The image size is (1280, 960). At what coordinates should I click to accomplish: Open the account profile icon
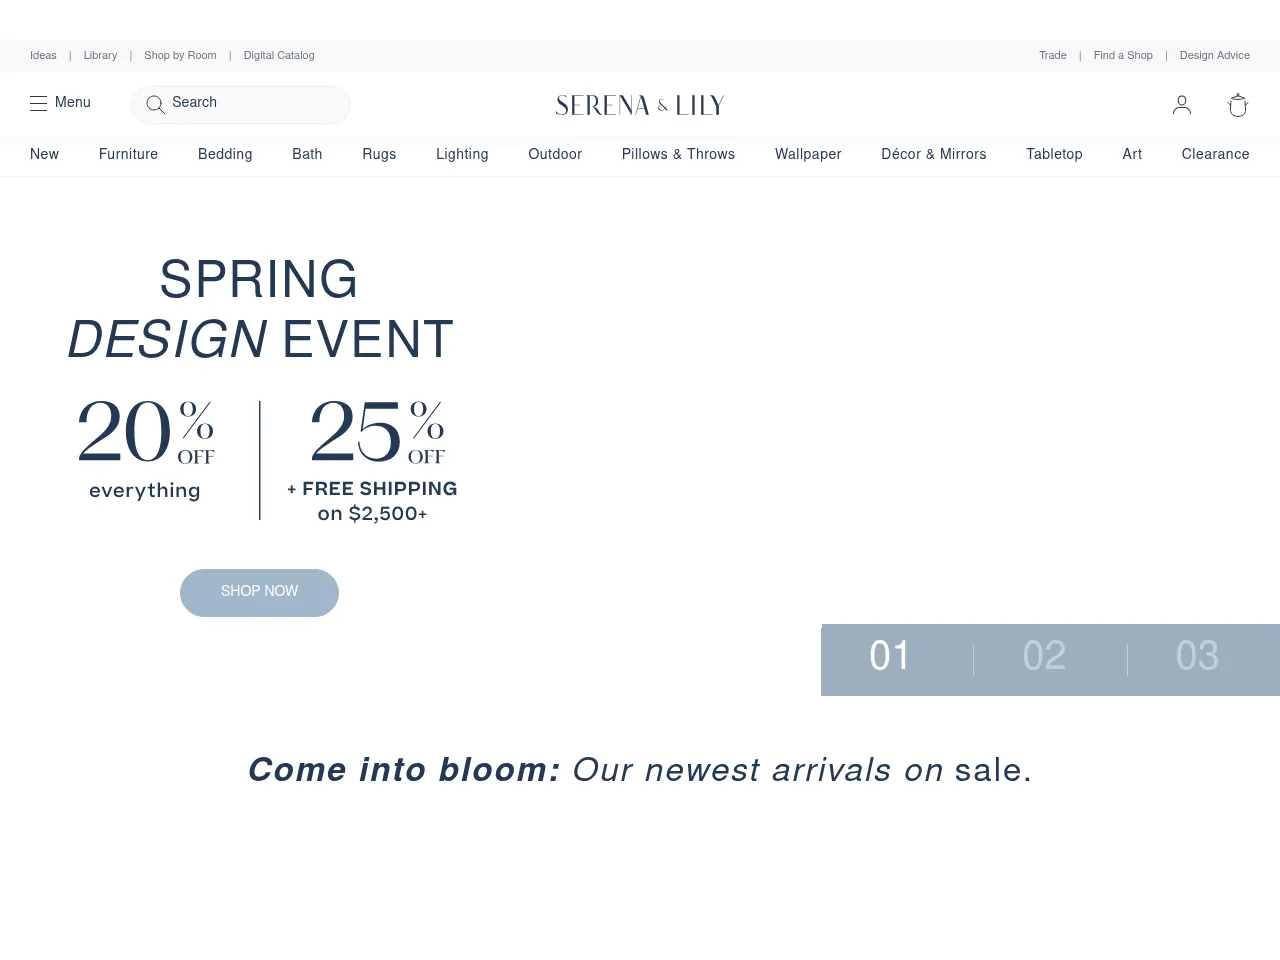(1182, 105)
